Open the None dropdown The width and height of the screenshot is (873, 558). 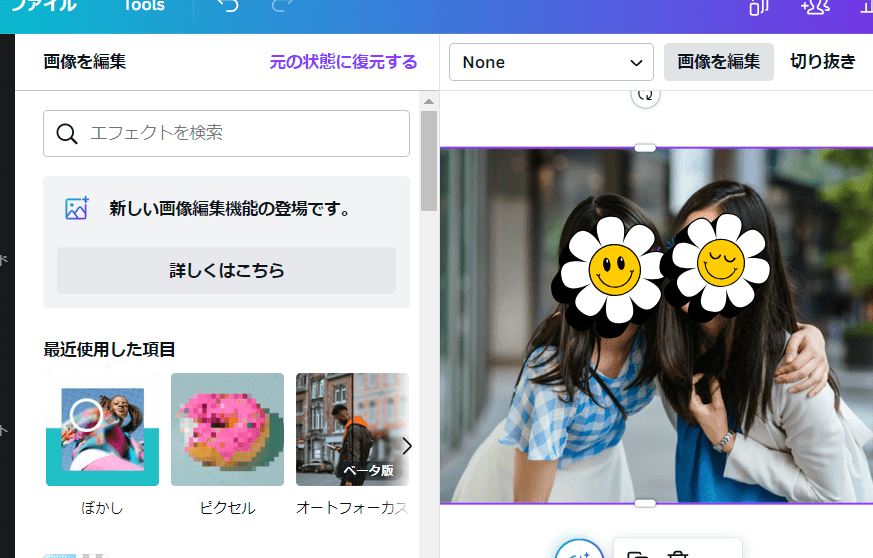tap(551, 62)
